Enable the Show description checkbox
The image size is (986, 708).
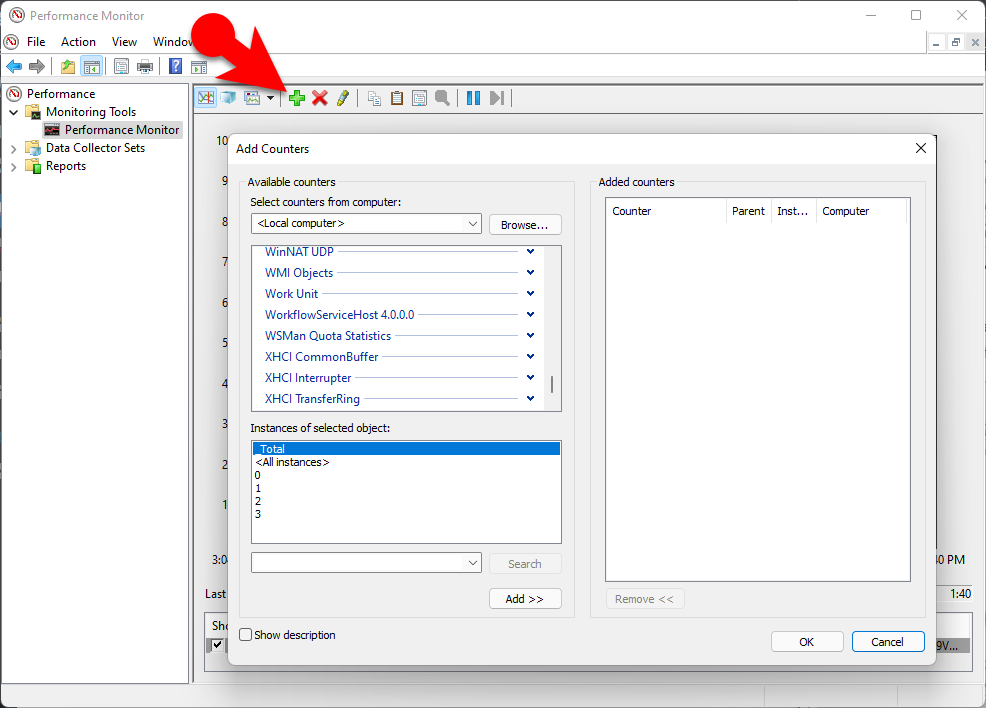(x=246, y=635)
